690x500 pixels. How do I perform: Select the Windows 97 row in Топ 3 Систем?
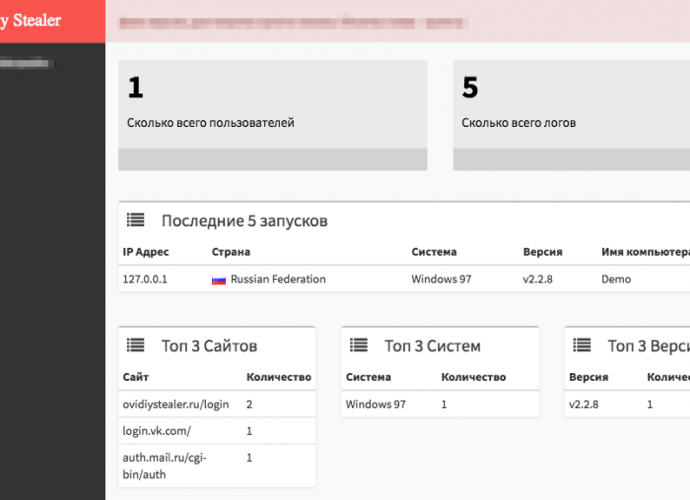tap(440, 404)
